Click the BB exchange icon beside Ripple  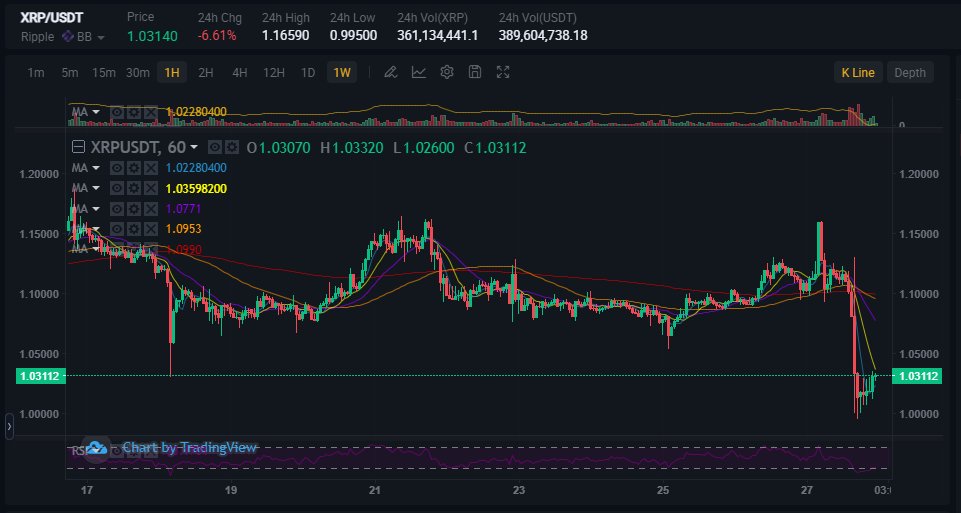click(x=68, y=37)
